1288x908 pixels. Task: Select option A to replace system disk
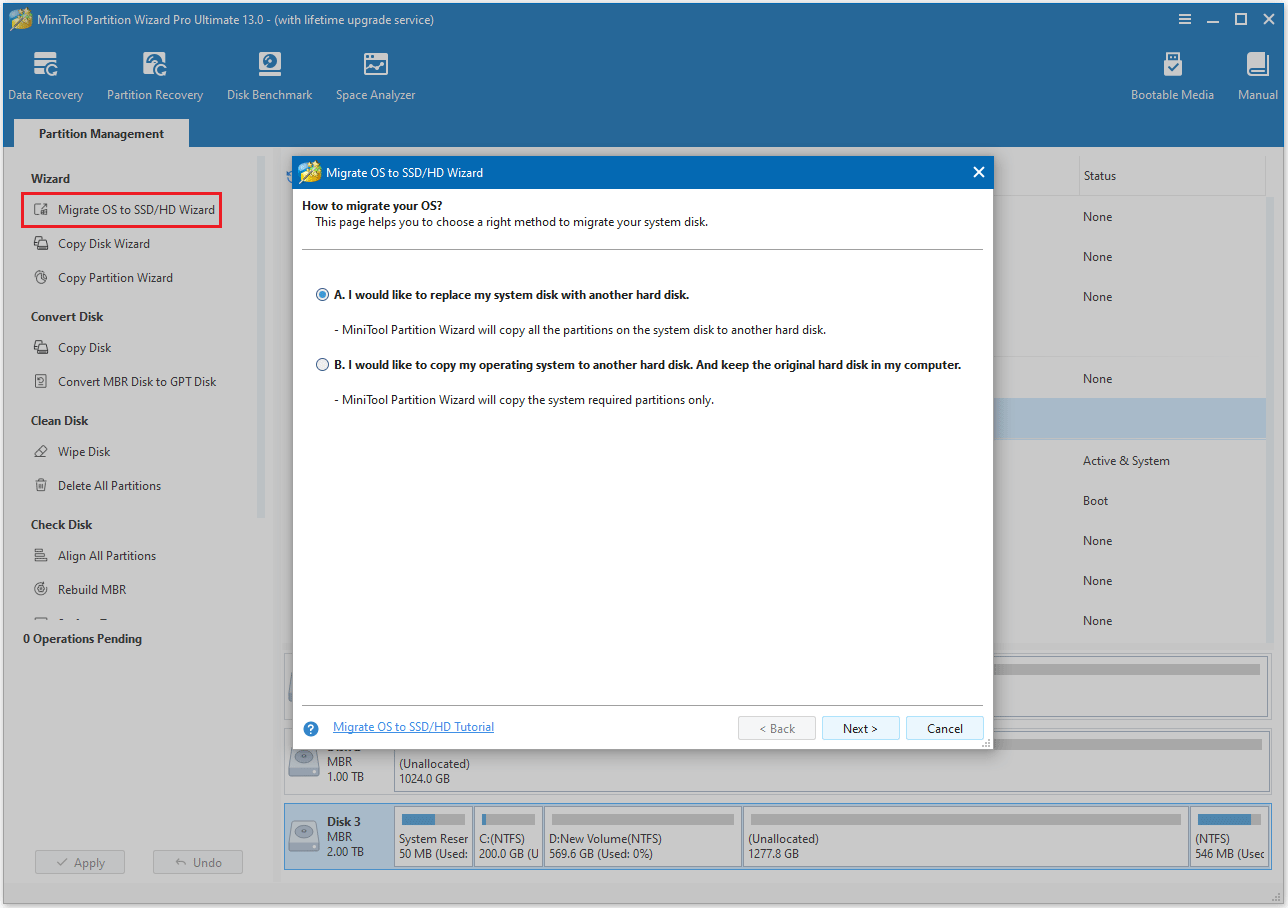tap(322, 294)
